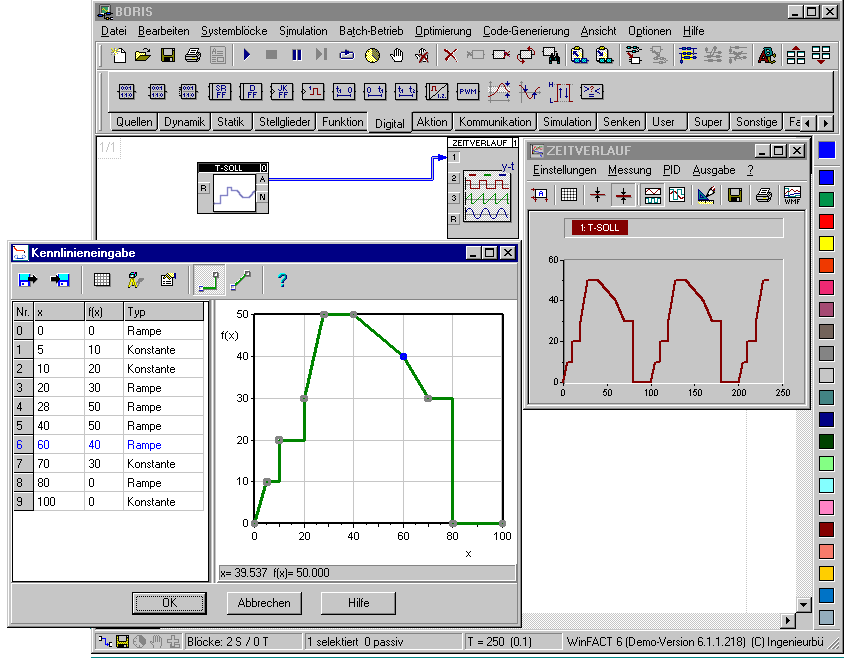Open the Datei menu
The height and width of the screenshot is (658, 844).
114,31
